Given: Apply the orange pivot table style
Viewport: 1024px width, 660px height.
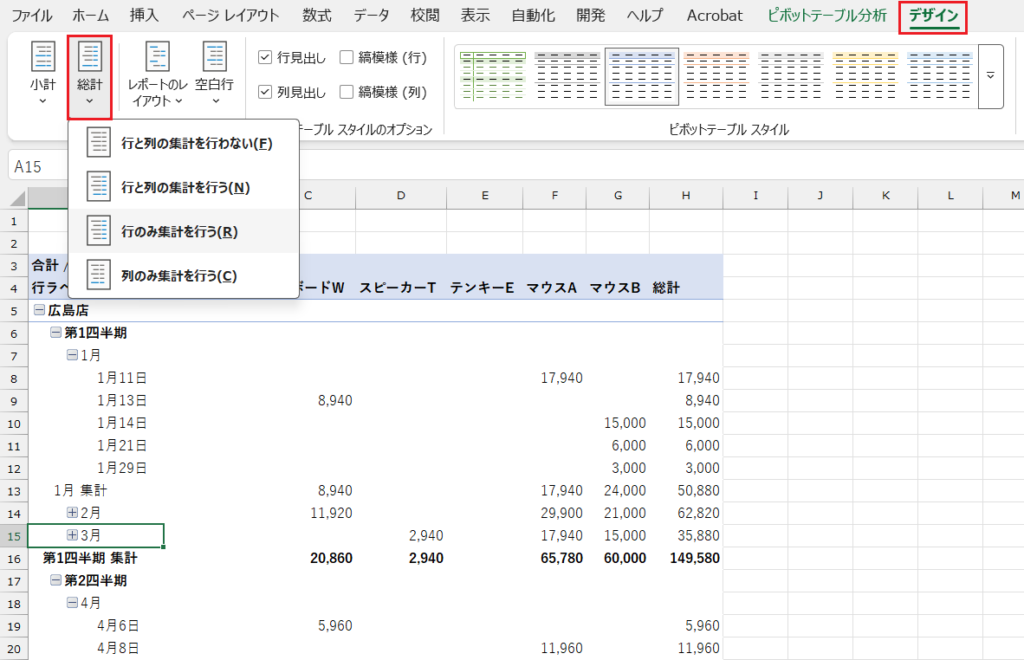Looking at the screenshot, I should pos(716,76).
